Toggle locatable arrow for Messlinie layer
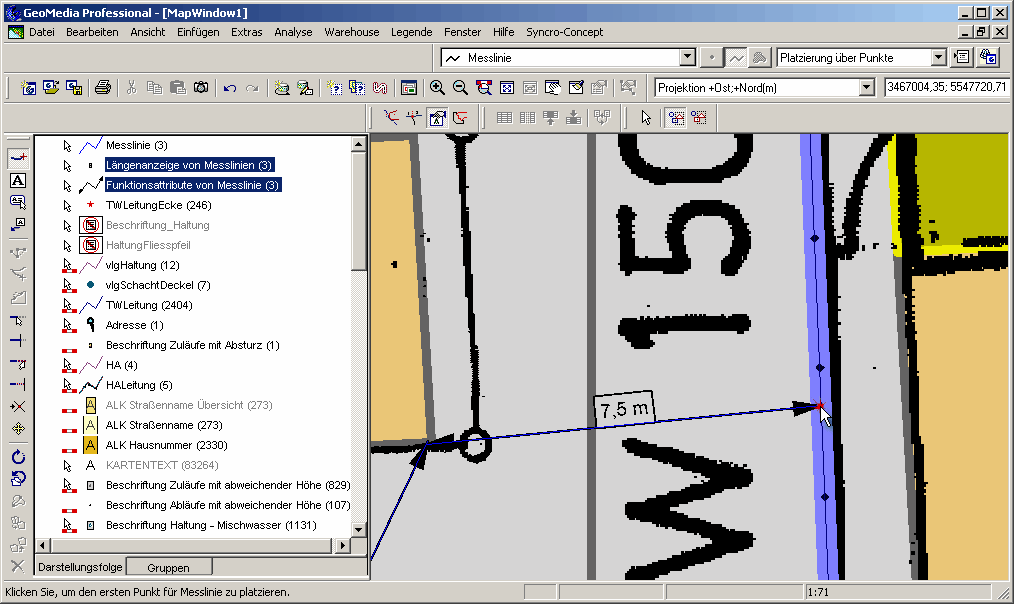This screenshot has width=1014, height=604. click(68, 145)
